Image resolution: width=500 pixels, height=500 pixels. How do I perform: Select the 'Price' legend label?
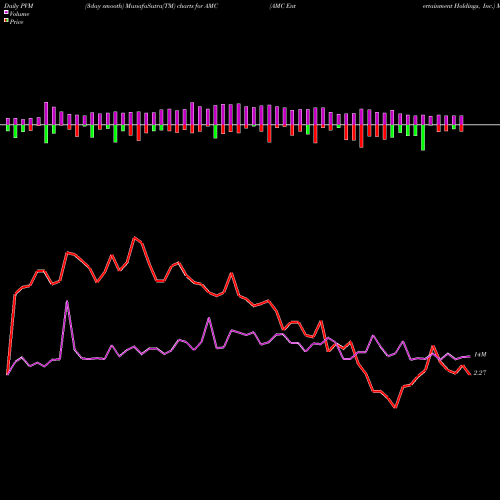click(16, 22)
